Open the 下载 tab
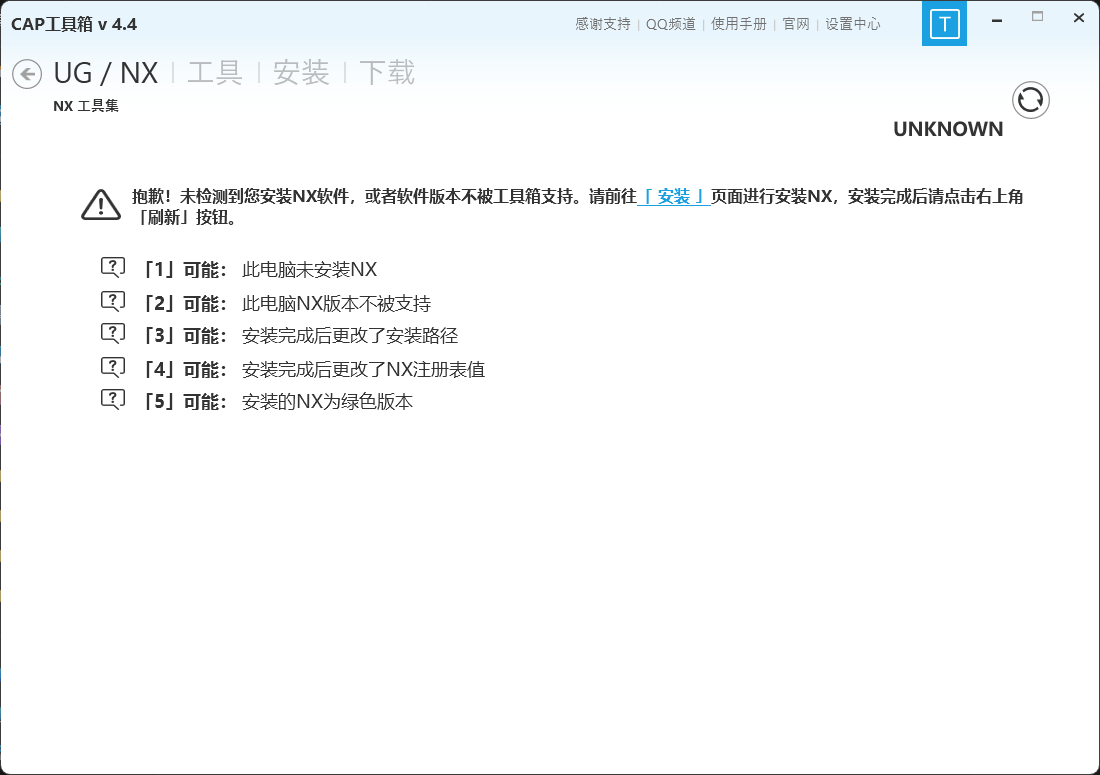 pyautogui.click(x=386, y=72)
